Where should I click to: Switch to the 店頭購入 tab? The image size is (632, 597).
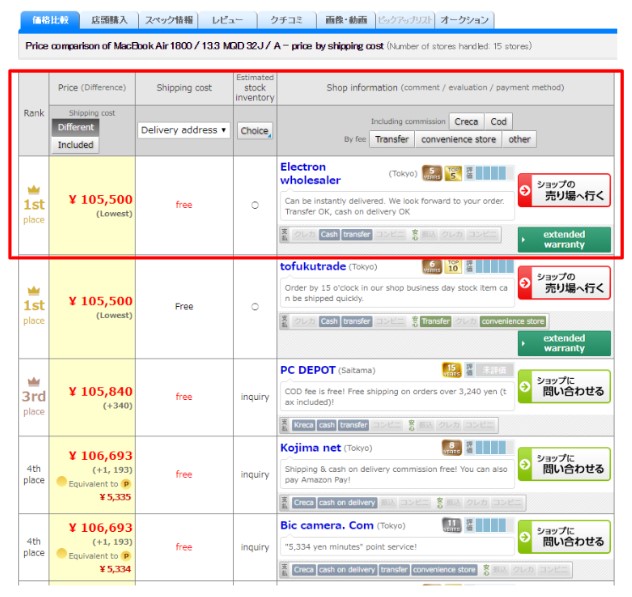pyautogui.click(x=109, y=20)
